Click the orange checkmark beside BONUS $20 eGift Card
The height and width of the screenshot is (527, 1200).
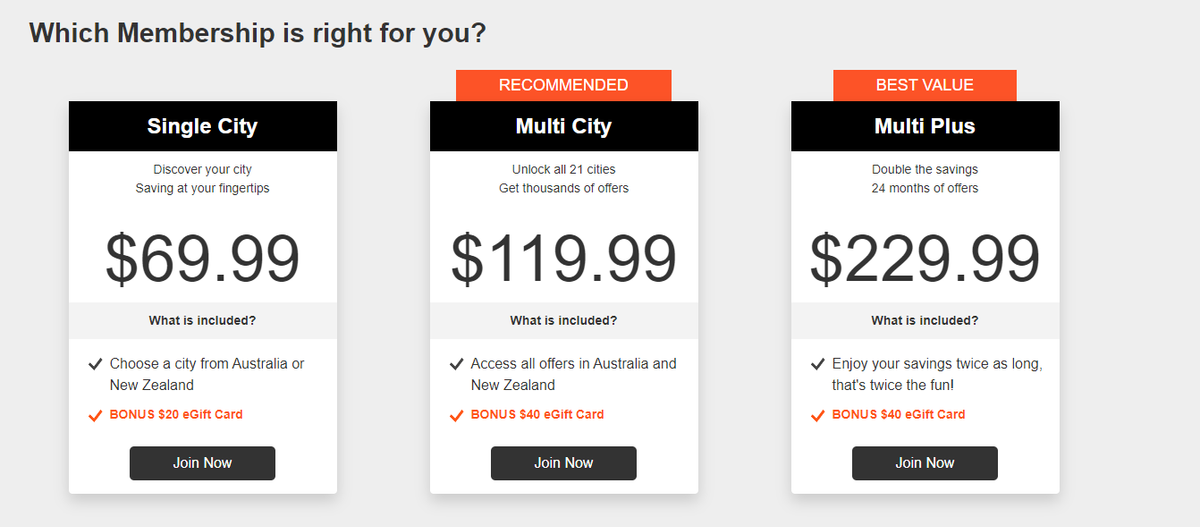coord(95,415)
